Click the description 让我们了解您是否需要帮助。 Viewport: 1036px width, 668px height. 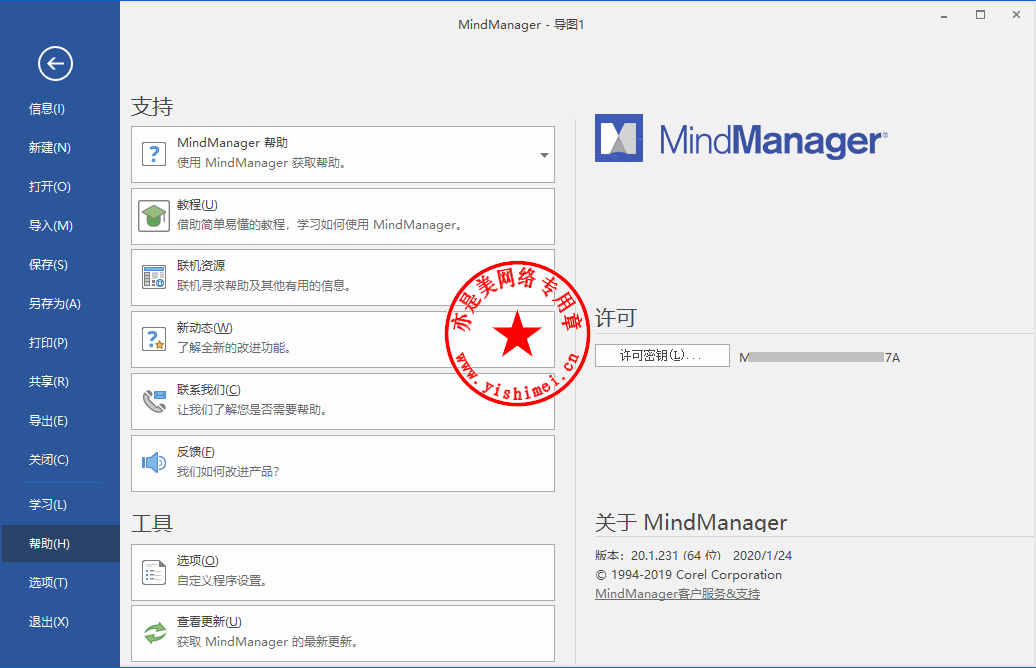[x=252, y=410]
